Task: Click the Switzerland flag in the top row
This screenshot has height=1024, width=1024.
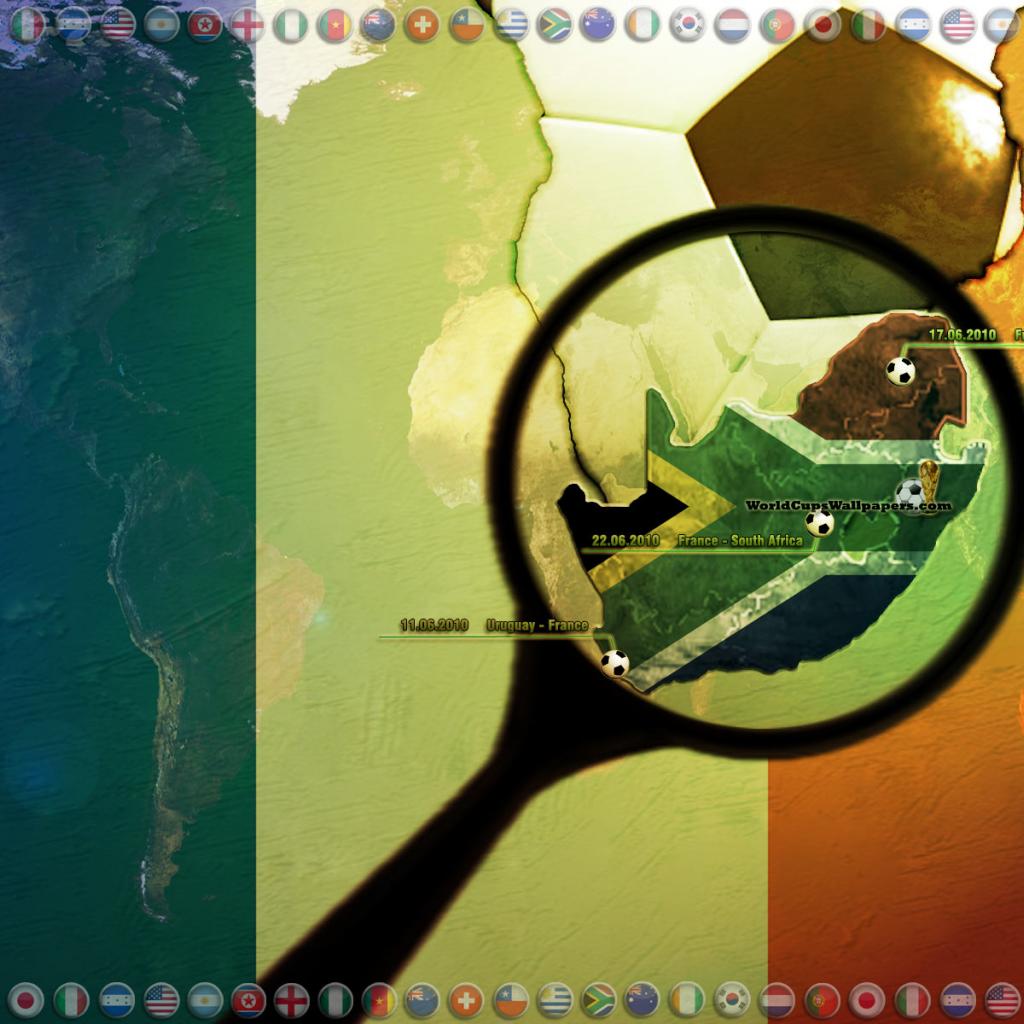Action: pyautogui.click(x=422, y=24)
